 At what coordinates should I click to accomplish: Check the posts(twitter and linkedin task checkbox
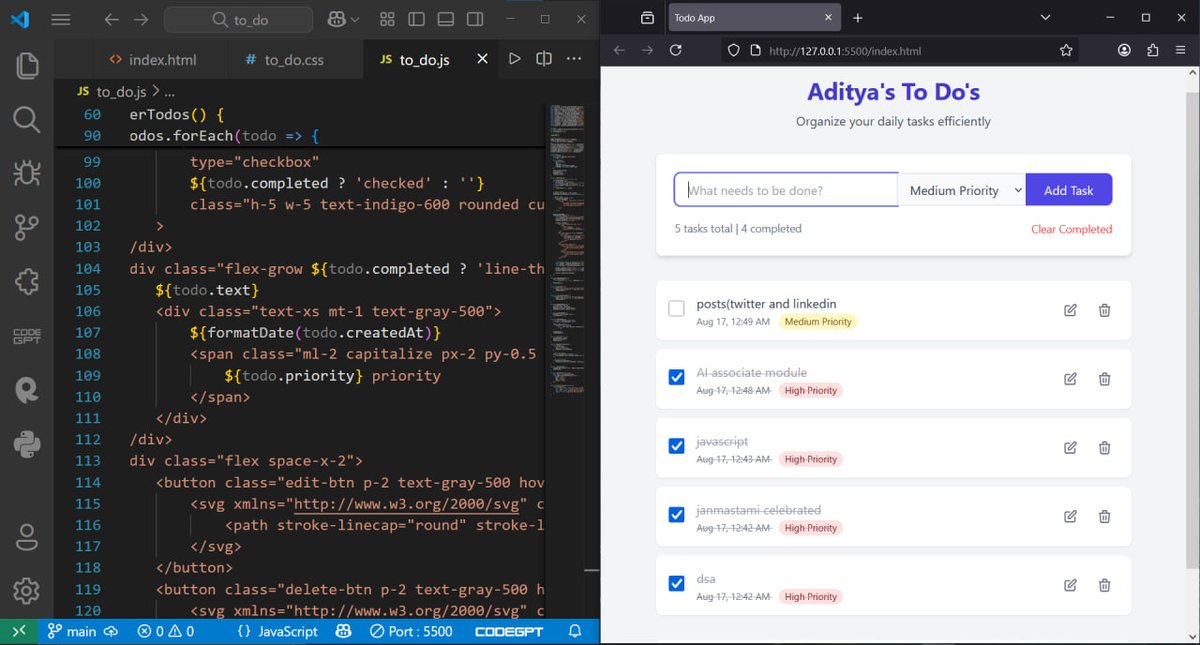pyautogui.click(x=676, y=309)
